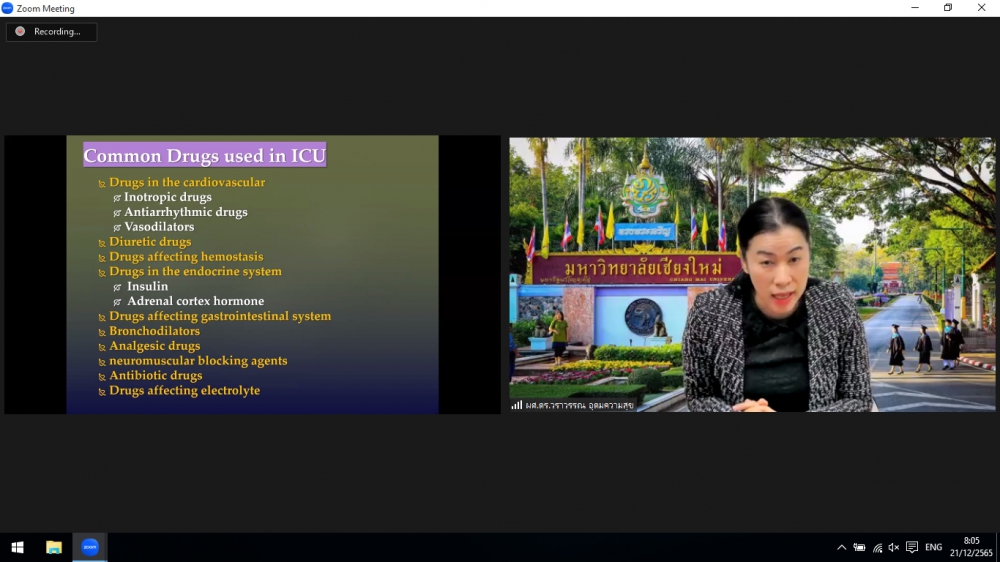
Task: Unmute via the speaker volume icon
Action: pyautogui.click(x=894, y=547)
